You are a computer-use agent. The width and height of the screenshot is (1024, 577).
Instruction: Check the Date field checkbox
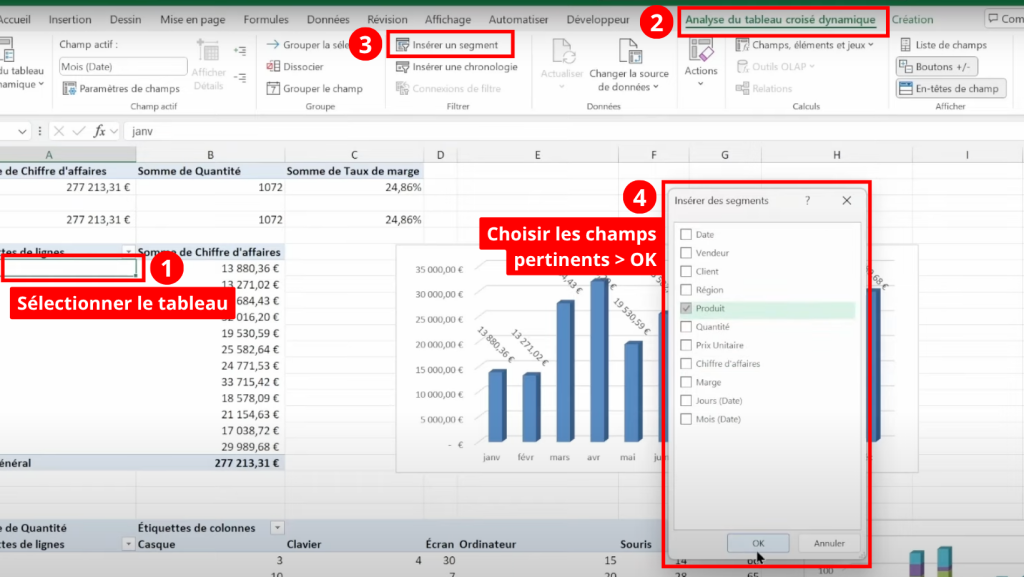point(686,234)
